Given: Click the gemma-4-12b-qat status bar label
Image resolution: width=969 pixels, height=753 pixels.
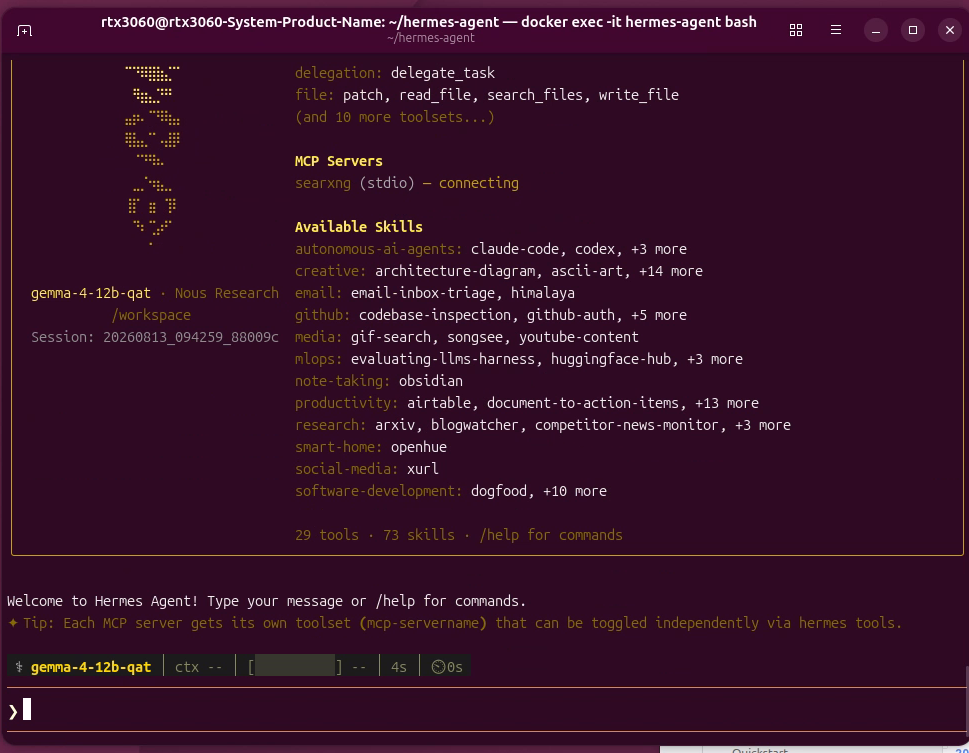Looking at the screenshot, I should pyautogui.click(x=91, y=666).
